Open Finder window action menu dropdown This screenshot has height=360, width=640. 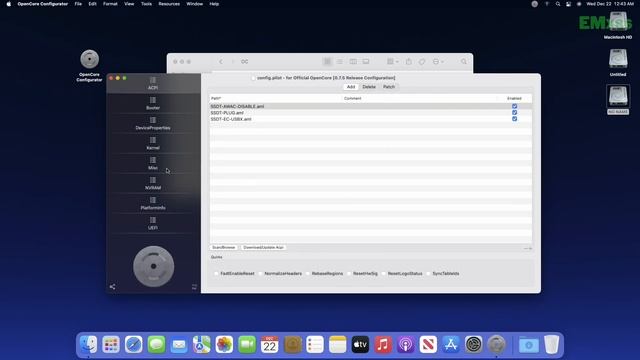point(438,62)
